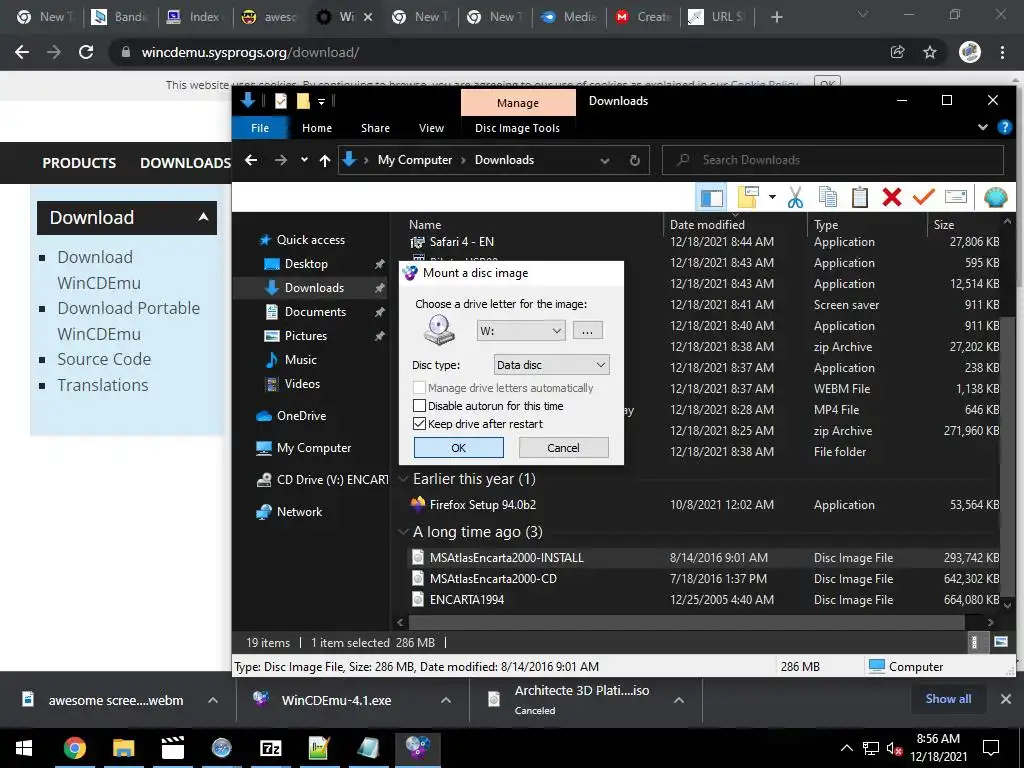Open Safari compass icon in taskbar

coord(221,748)
